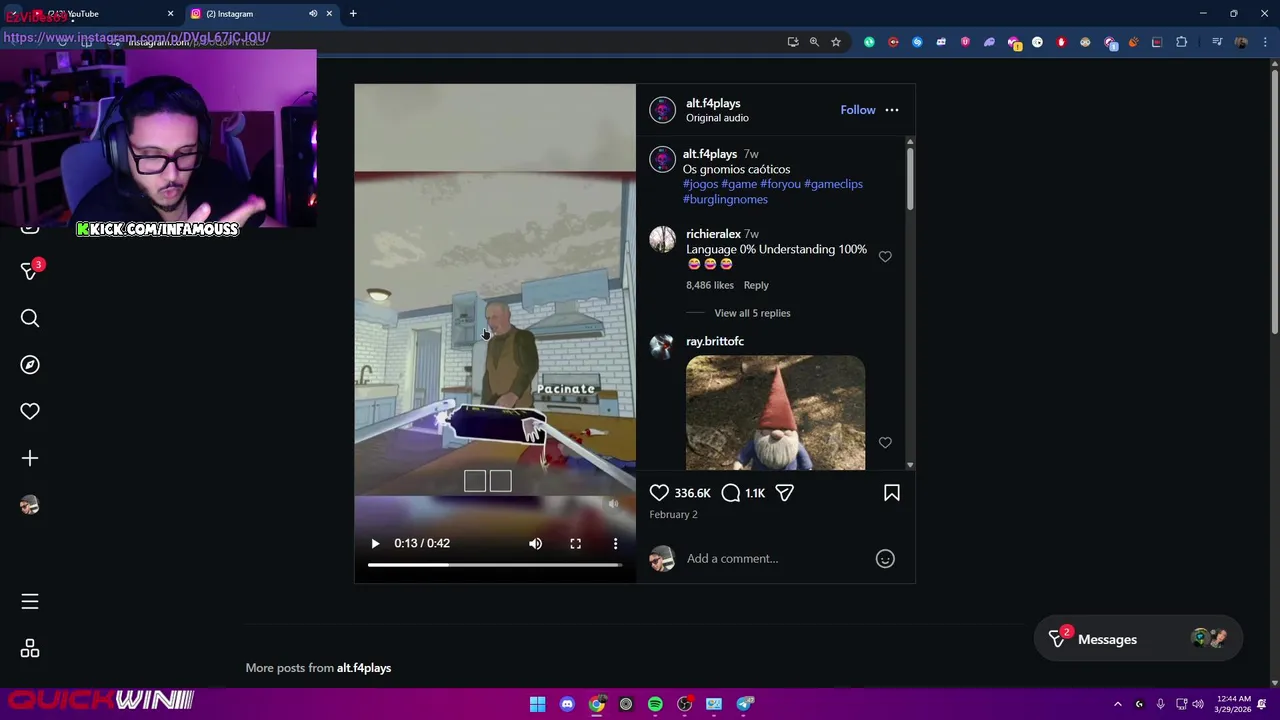
Task: Open Chrome profile avatar
Action: 1241,42
